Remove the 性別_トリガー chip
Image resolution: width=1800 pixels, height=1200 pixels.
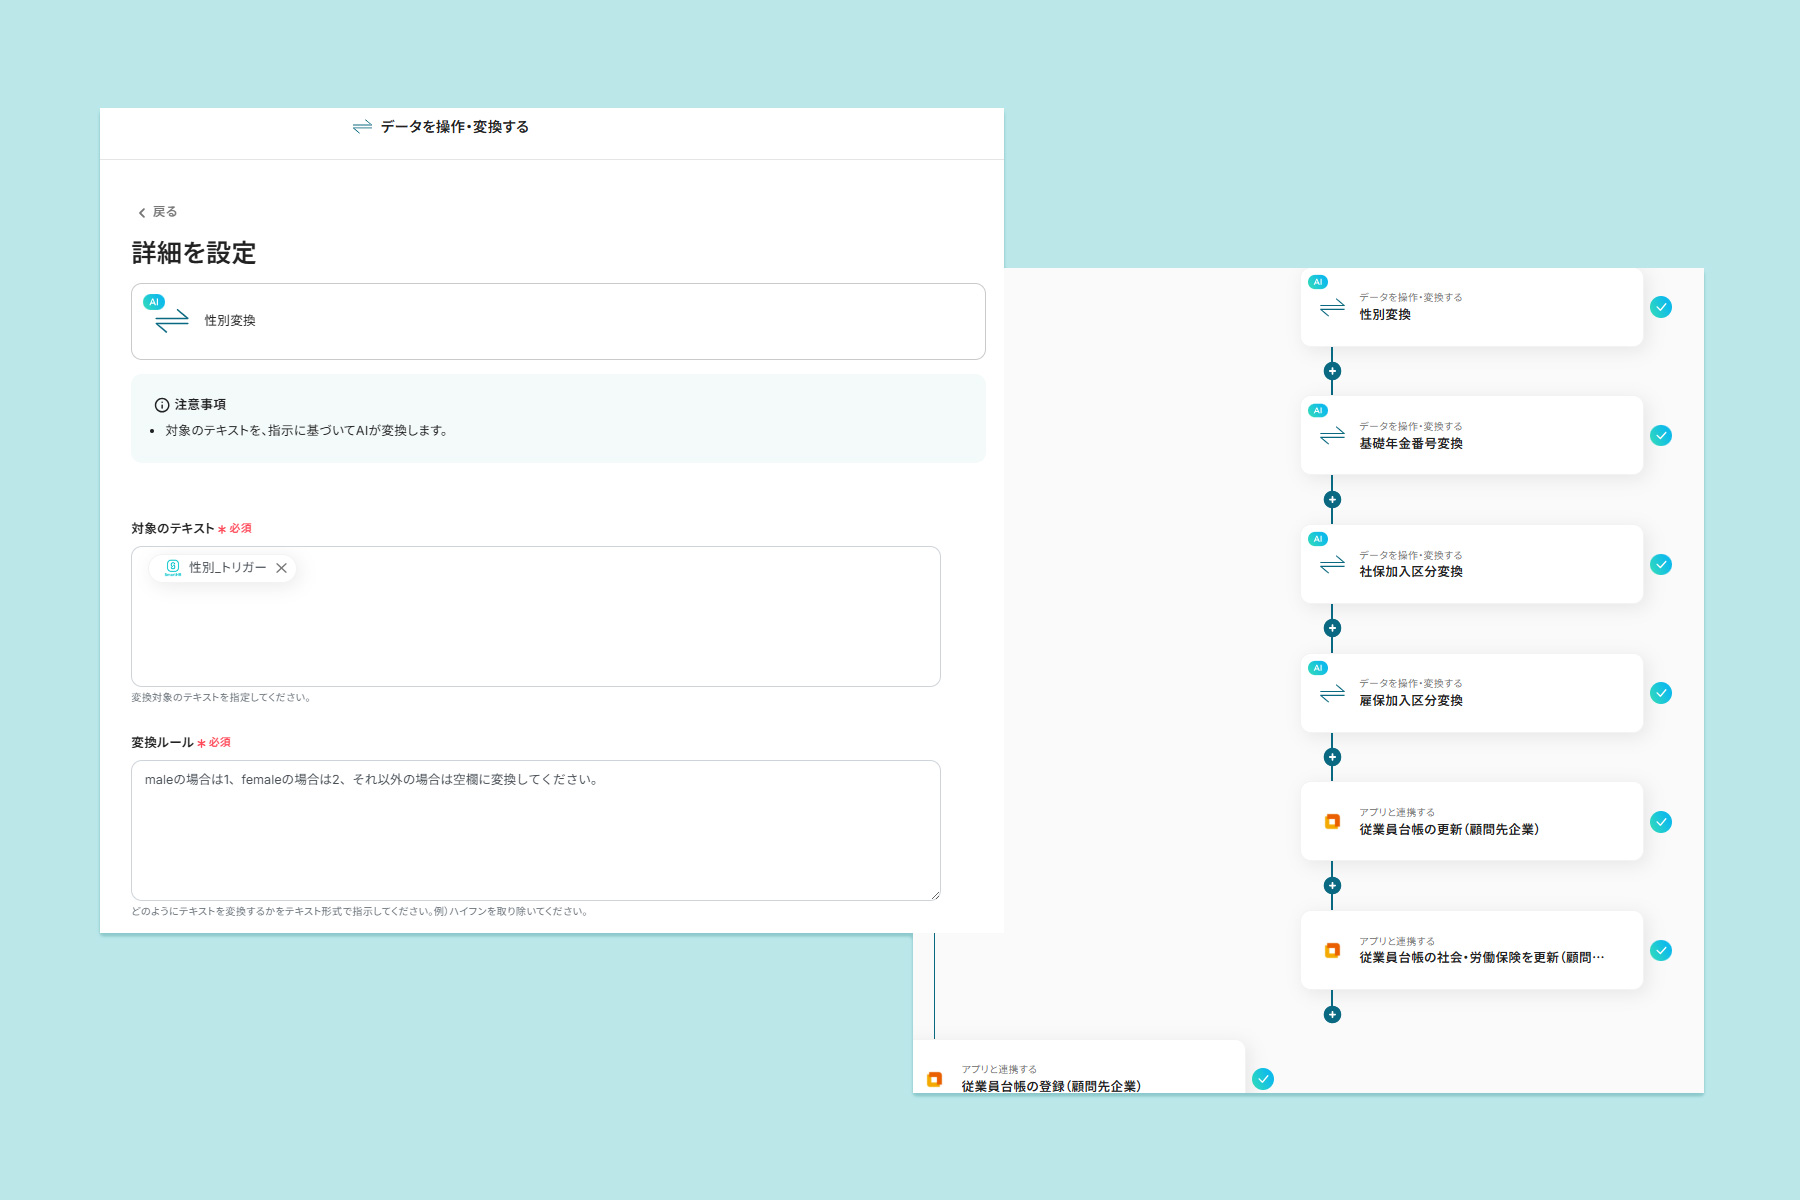[282, 568]
